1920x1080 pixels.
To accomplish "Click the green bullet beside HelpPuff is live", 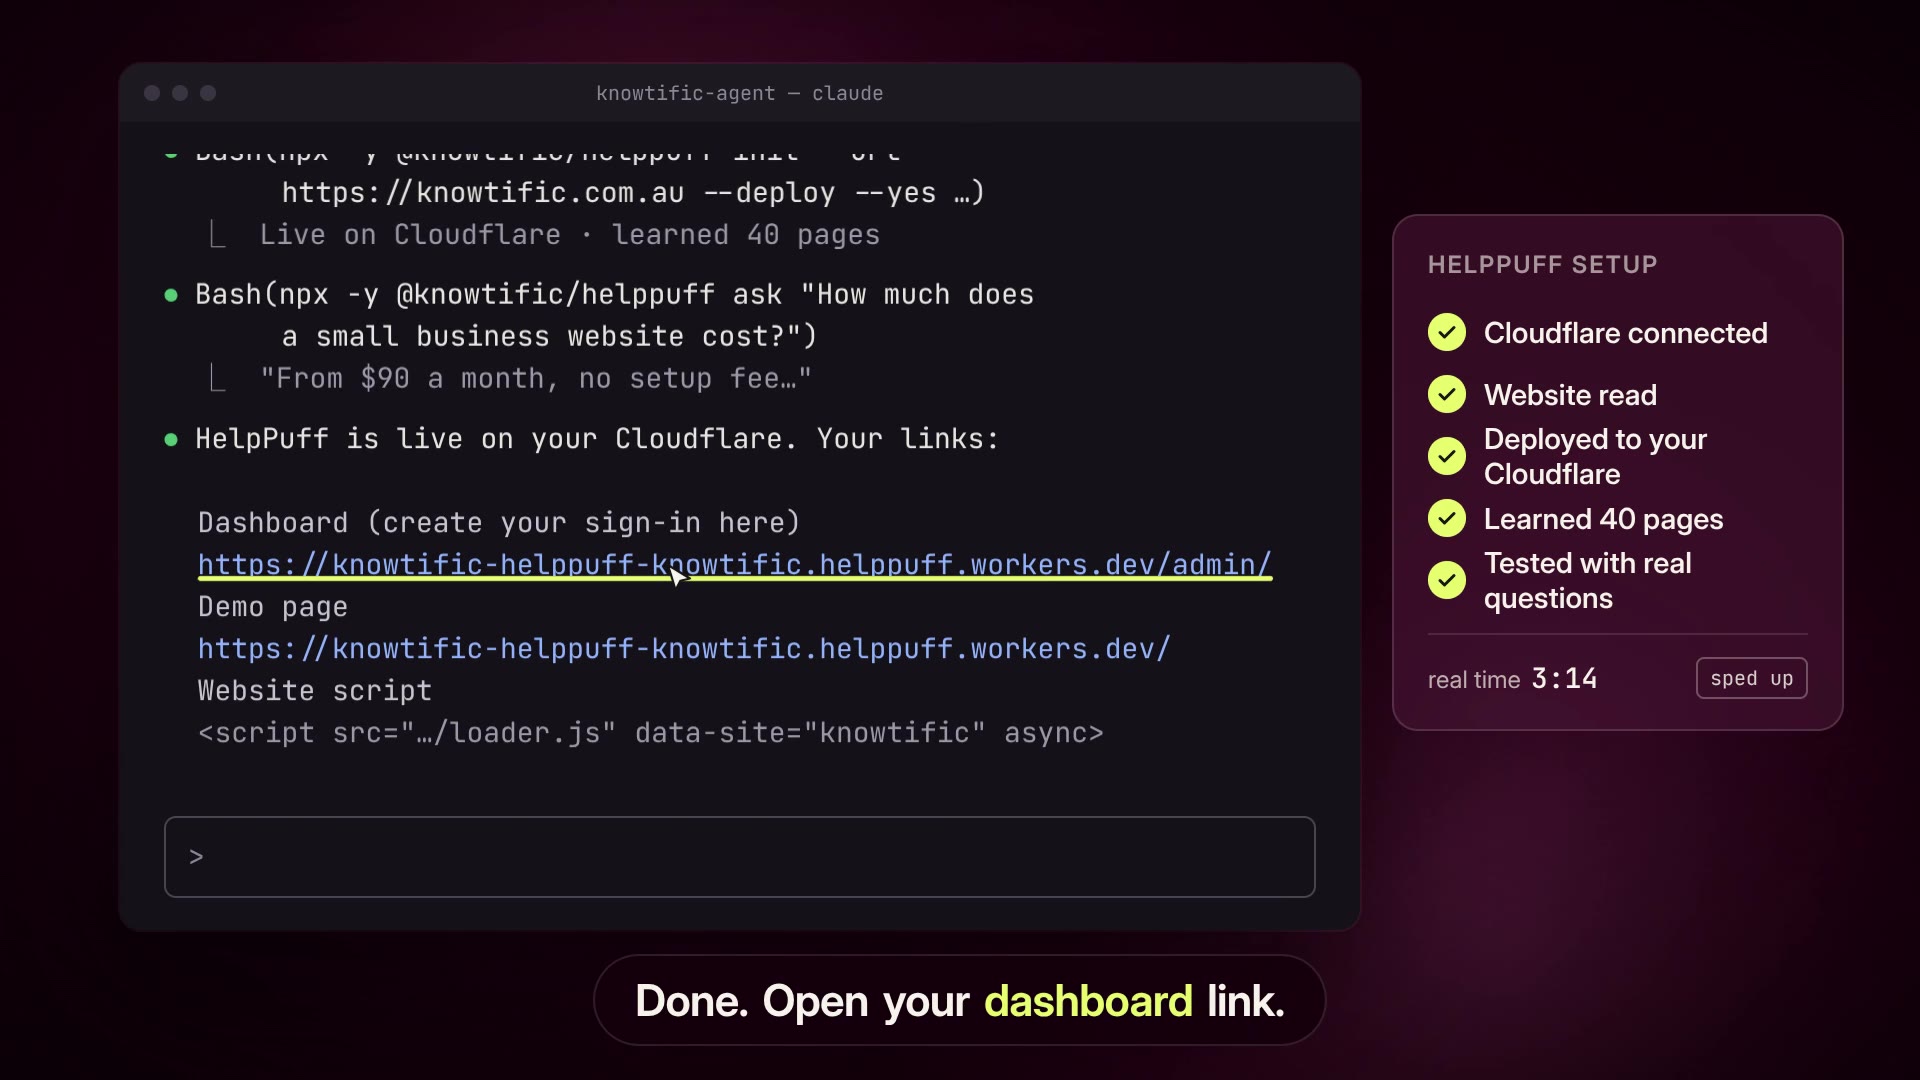I will point(171,439).
